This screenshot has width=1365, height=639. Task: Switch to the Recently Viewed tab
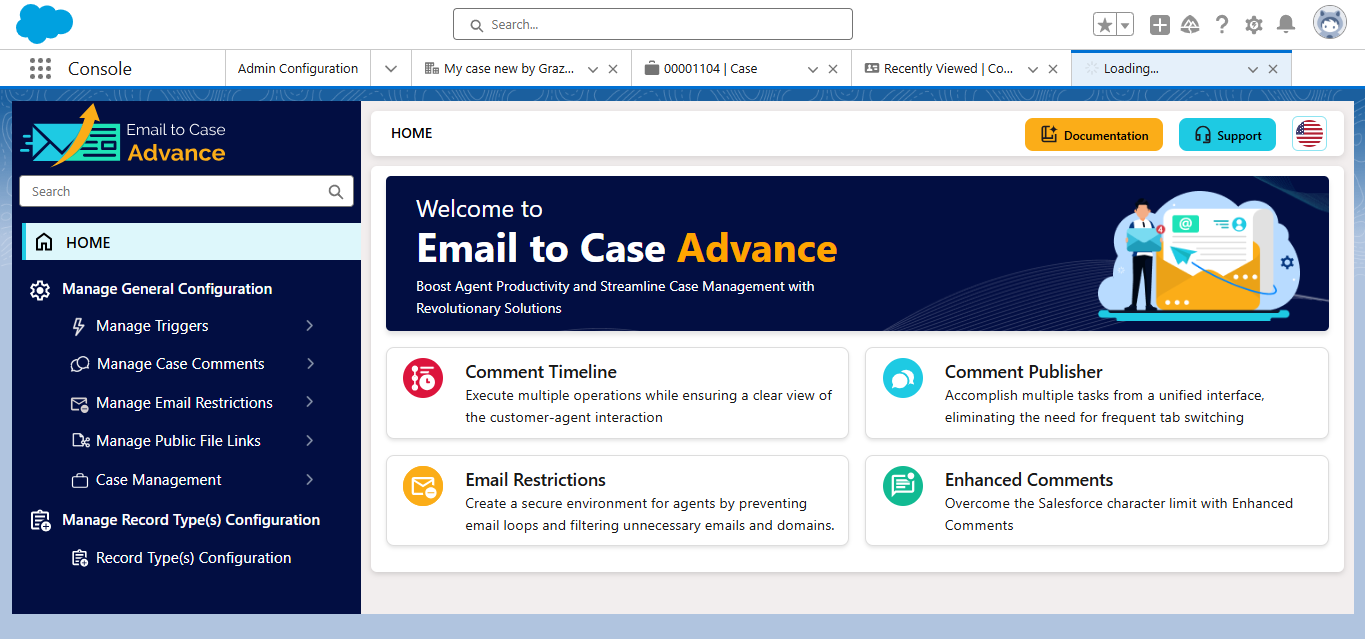pos(950,69)
